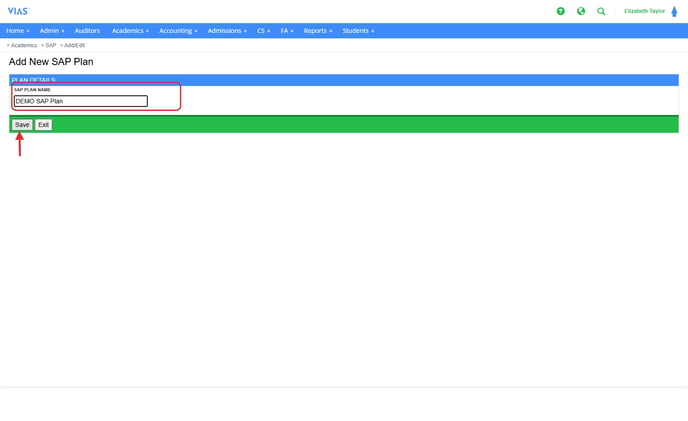Open the FA menu
Viewport: 688px width, 421px height.
coord(287,31)
